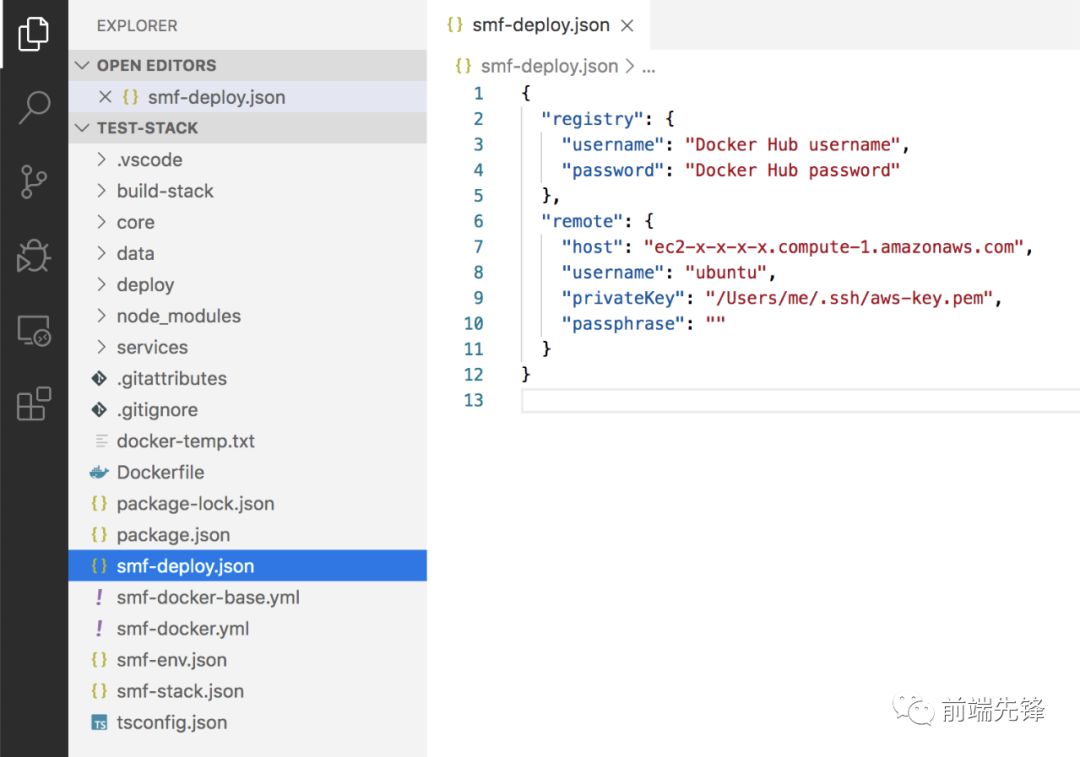Close smf-deploy.json in Open Editors list
The width and height of the screenshot is (1080, 757).
click(105, 97)
